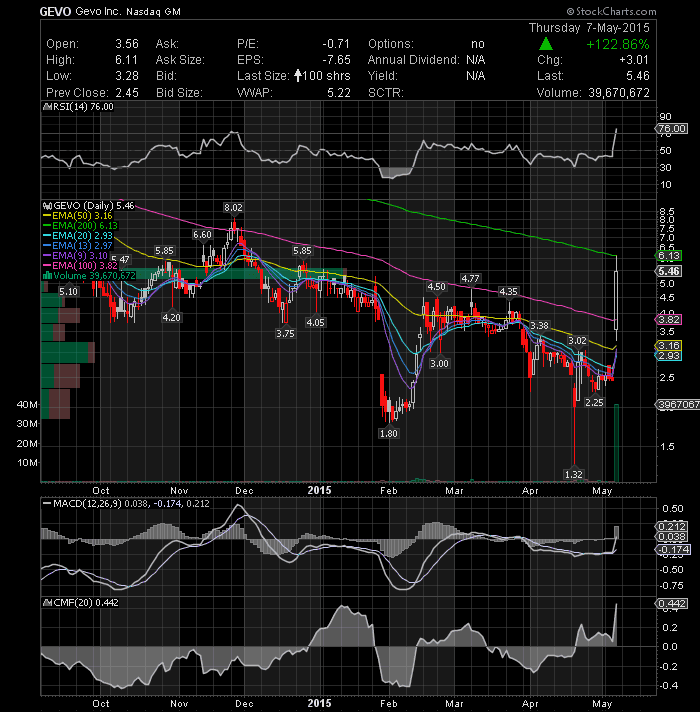Click the RSI(14) 76.00 panel label
This screenshot has height=712, width=700.
click(83, 107)
